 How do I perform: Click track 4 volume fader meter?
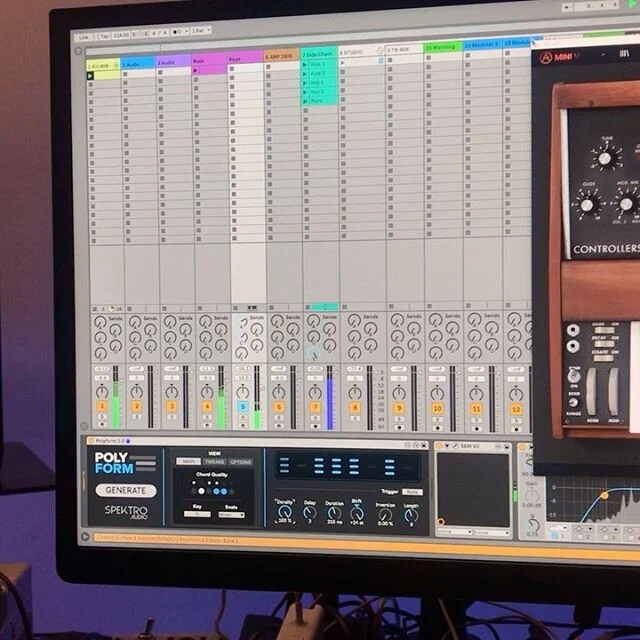[x=221, y=397]
